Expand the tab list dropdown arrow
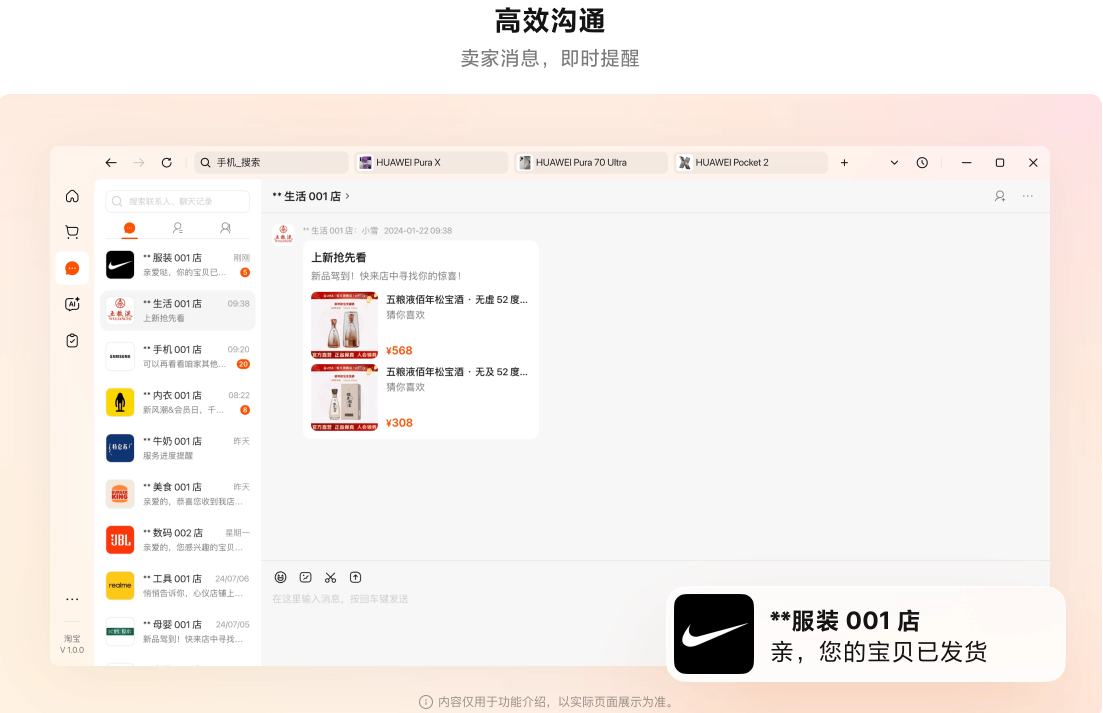Viewport: 1103px width, 713px height. (894, 162)
